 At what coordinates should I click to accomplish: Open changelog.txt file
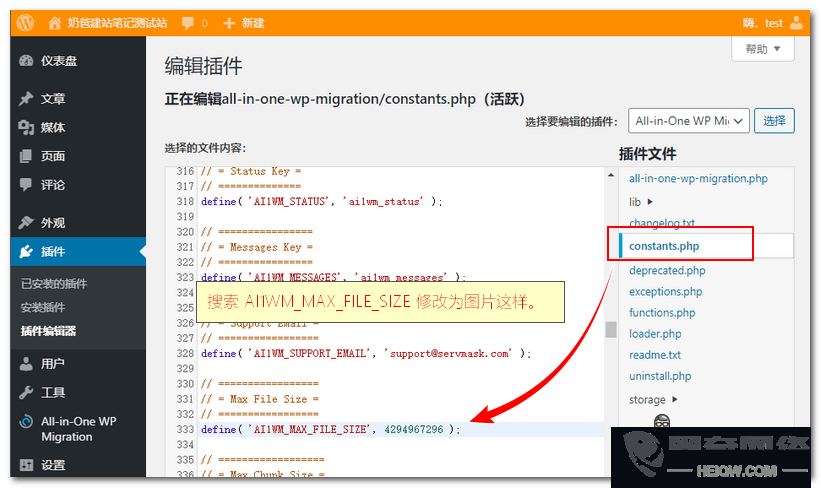662,223
